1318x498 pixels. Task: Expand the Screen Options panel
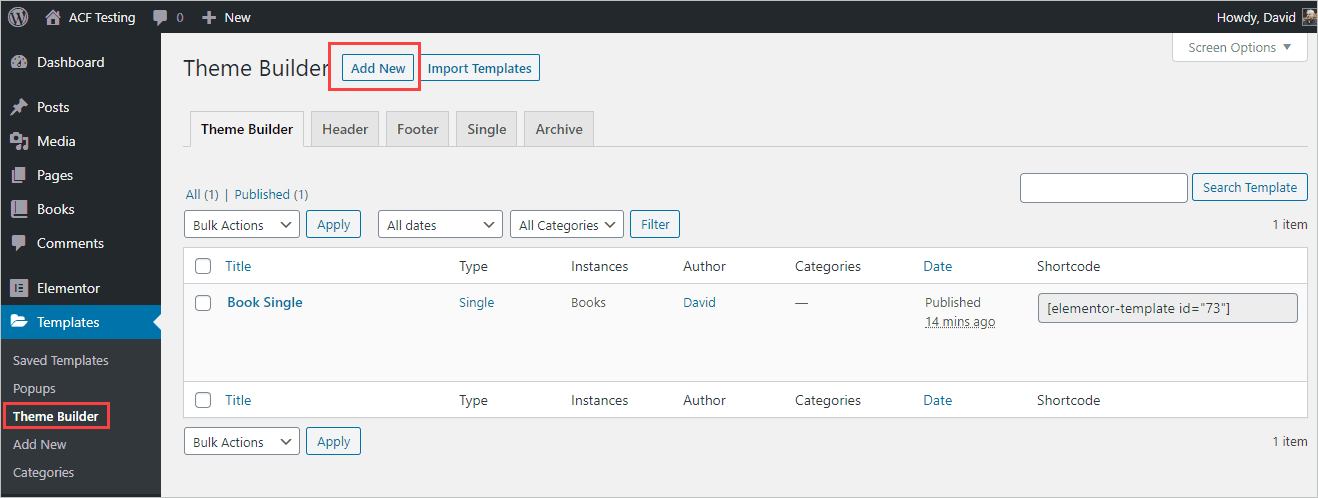click(x=1240, y=47)
